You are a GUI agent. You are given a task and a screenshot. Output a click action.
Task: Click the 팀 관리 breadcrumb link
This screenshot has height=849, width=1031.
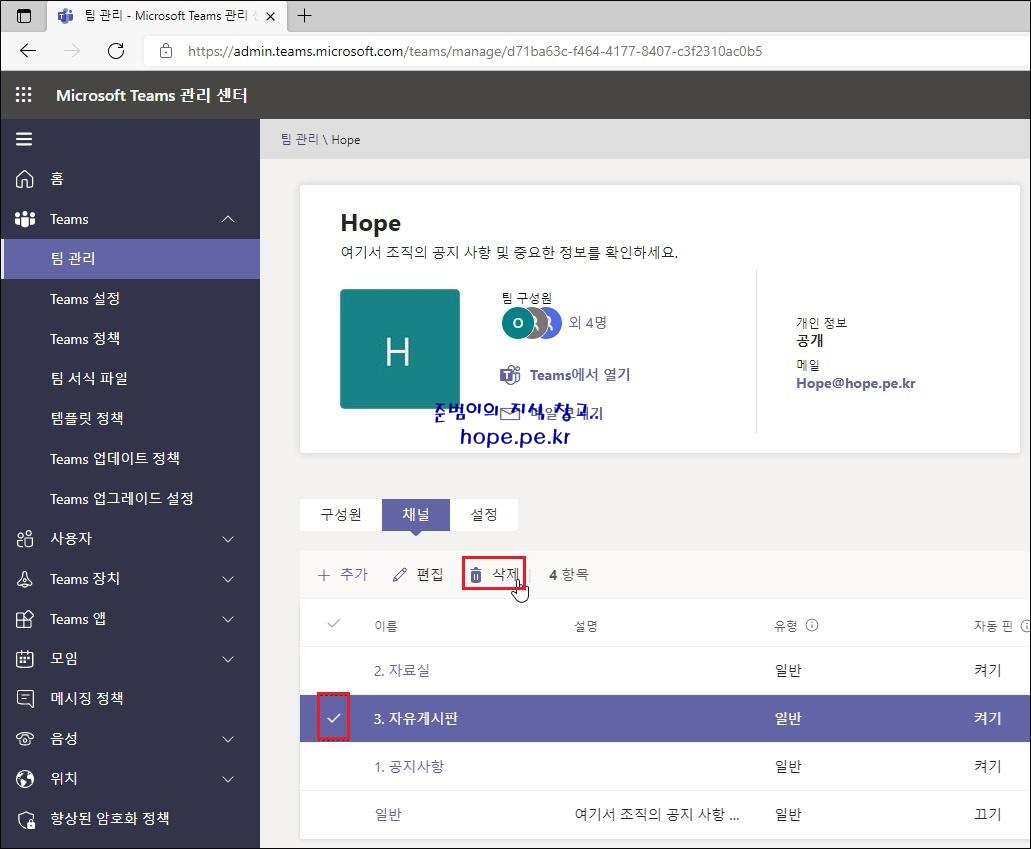tap(299, 139)
